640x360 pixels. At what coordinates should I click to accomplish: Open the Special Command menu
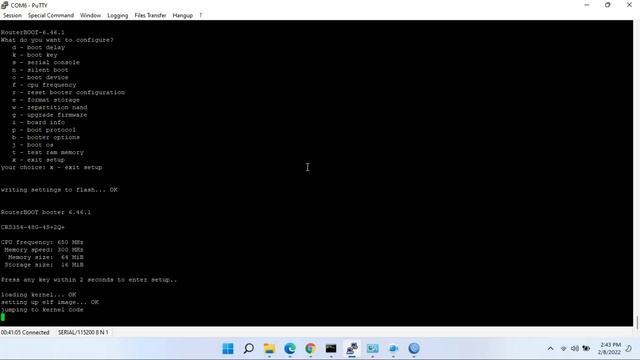[x=51, y=16]
